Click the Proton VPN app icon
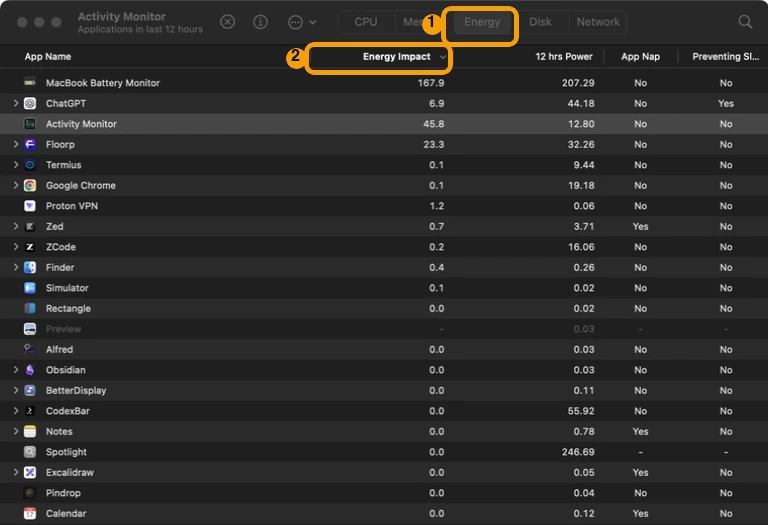The width and height of the screenshot is (768, 525). [x=30, y=206]
